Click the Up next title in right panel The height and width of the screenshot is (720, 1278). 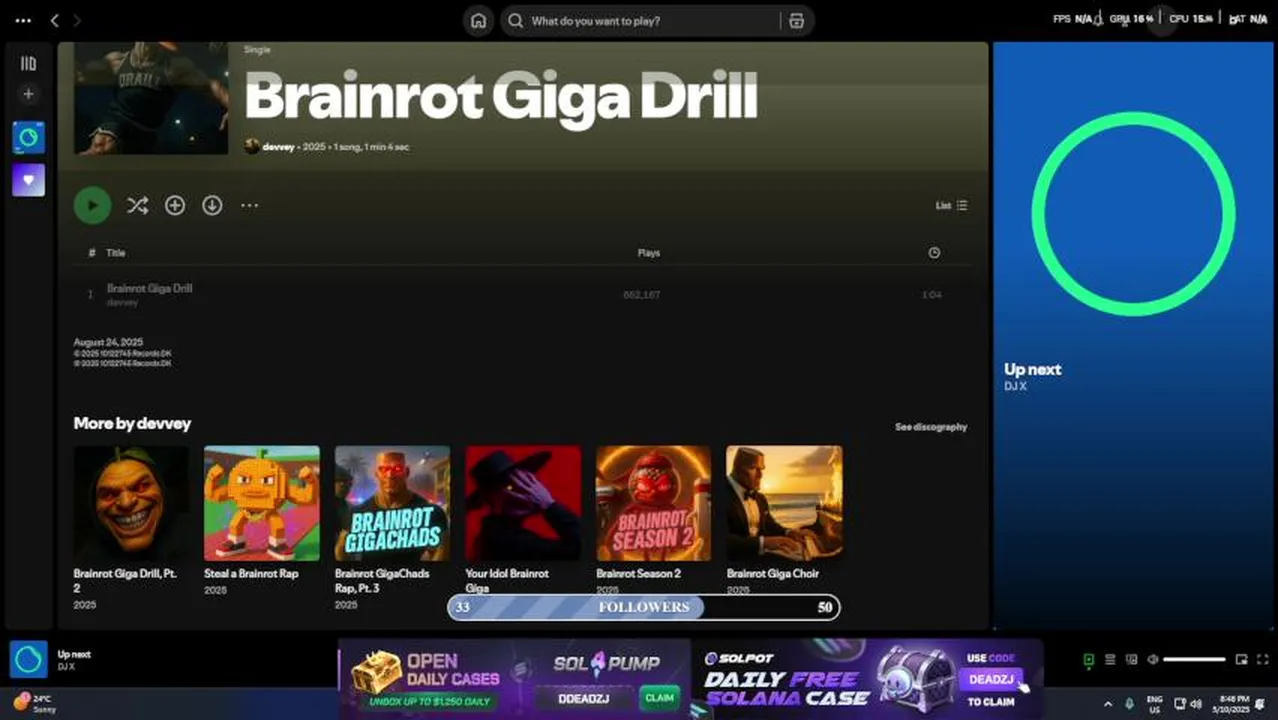point(1032,369)
